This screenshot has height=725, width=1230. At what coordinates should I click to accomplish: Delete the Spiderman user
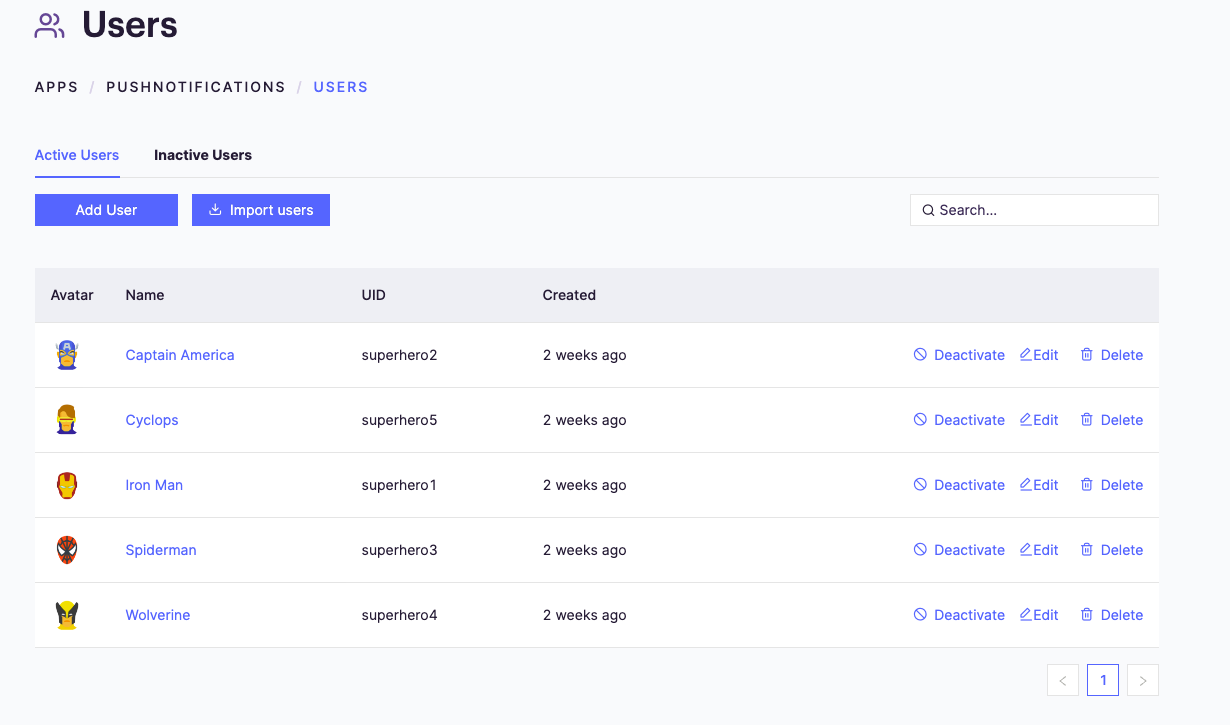pos(1111,550)
